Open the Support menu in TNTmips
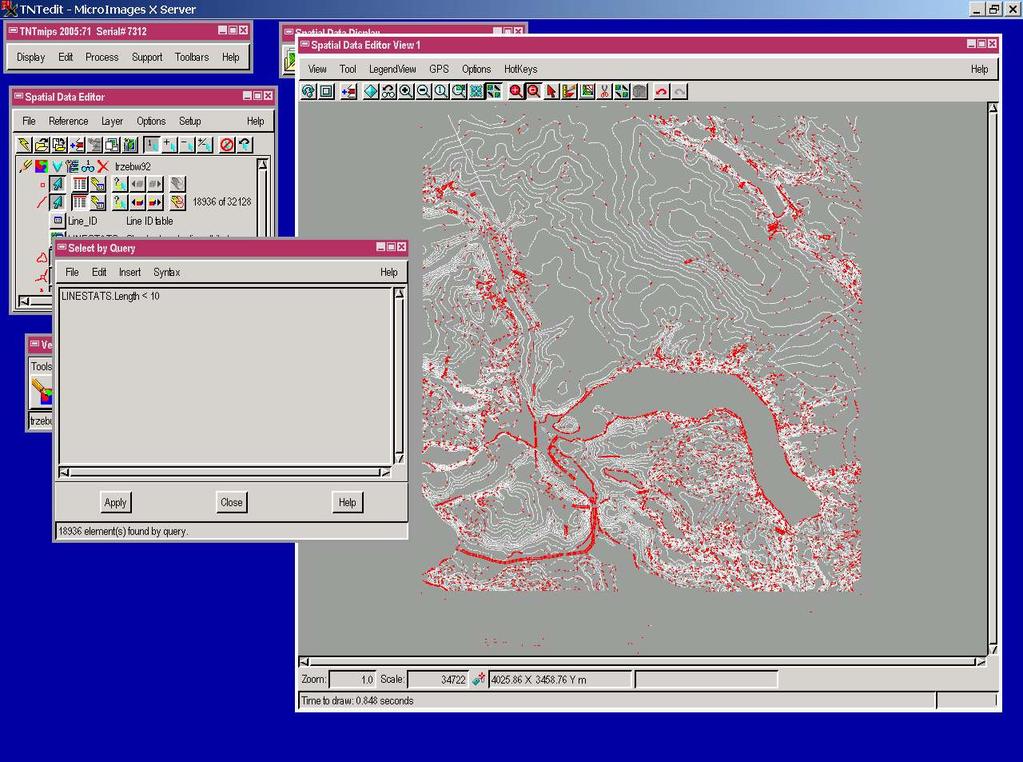The image size is (1023, 762). 147,57
